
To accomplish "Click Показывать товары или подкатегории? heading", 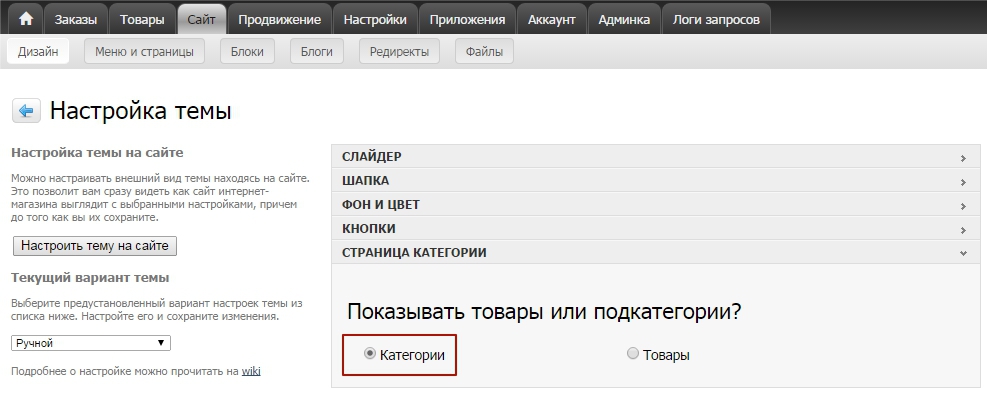I will pyautogui.click(x=544, y=312).
